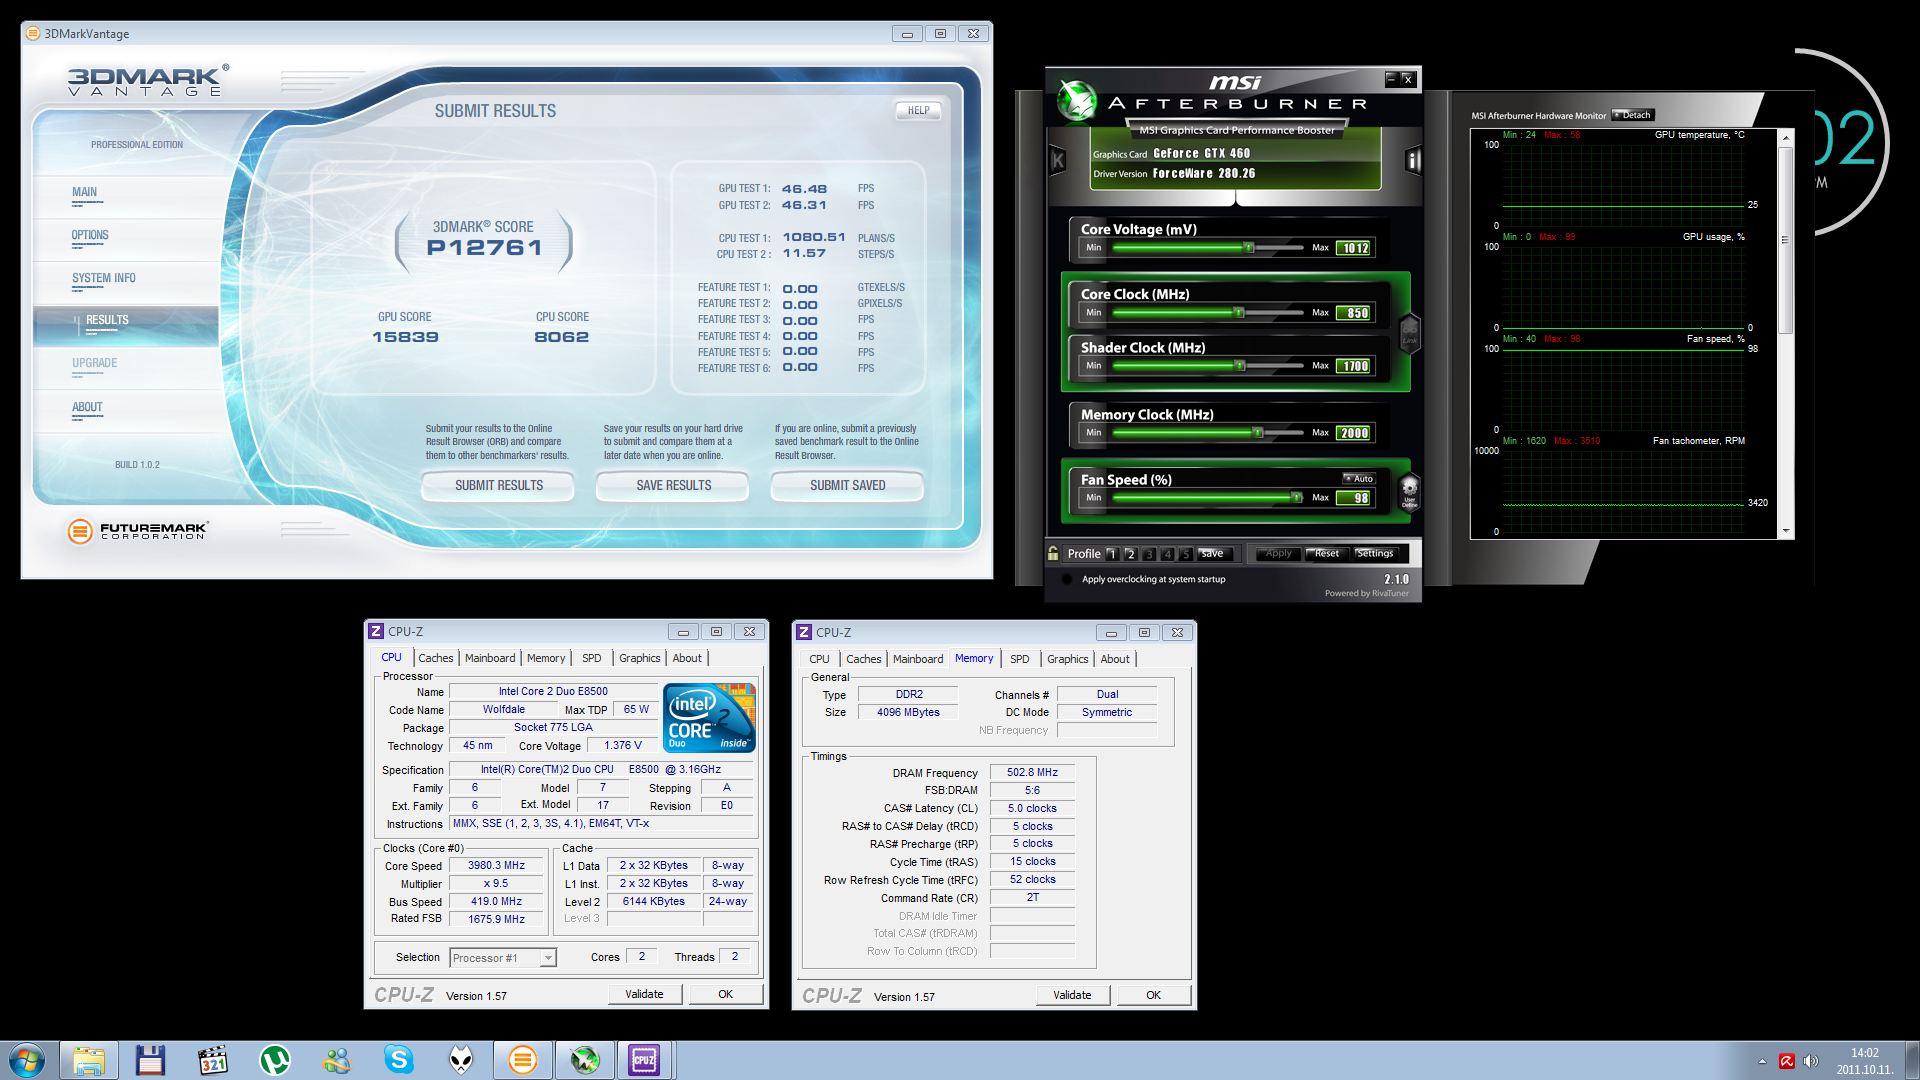
Task: Click hardware monitor scrollbar down arrow
Action: pyautogui.click(x=1786, y=531)
